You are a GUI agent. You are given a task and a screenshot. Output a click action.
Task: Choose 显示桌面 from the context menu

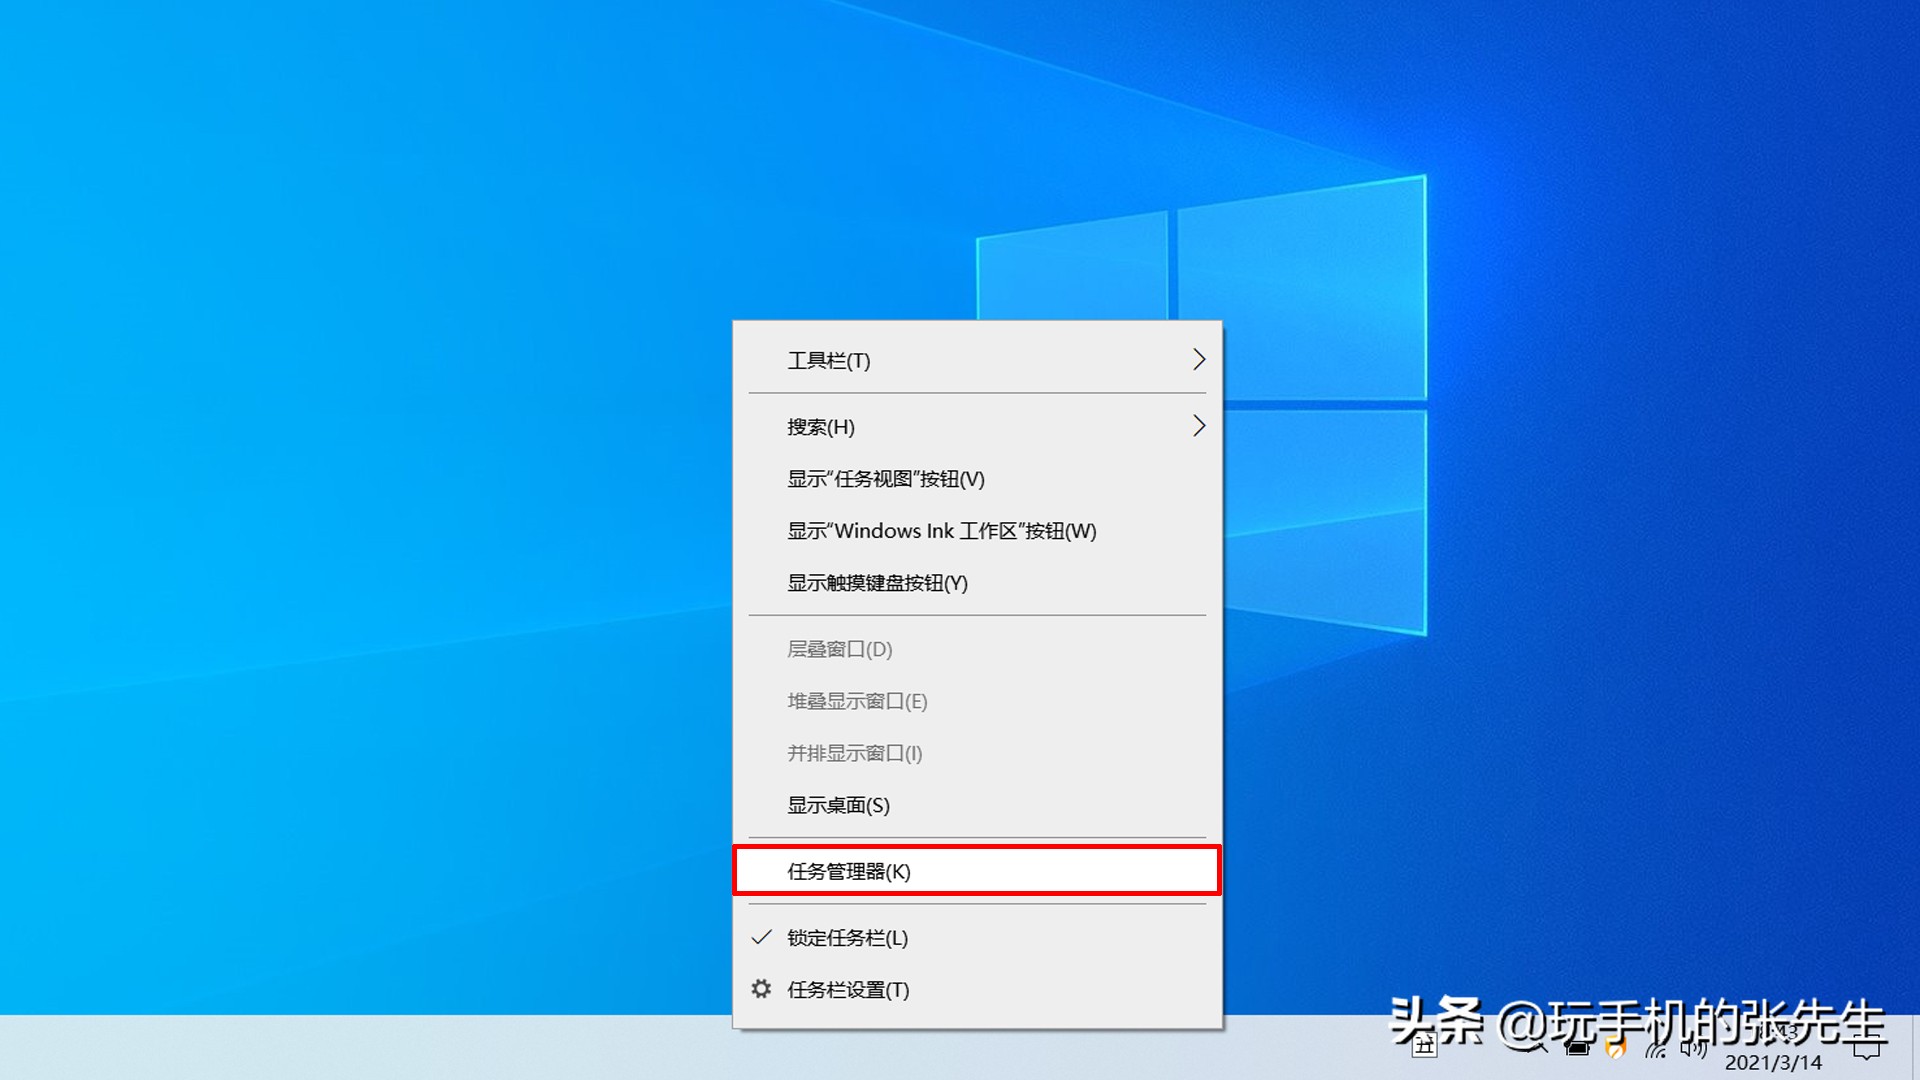[x=837, y=806]
